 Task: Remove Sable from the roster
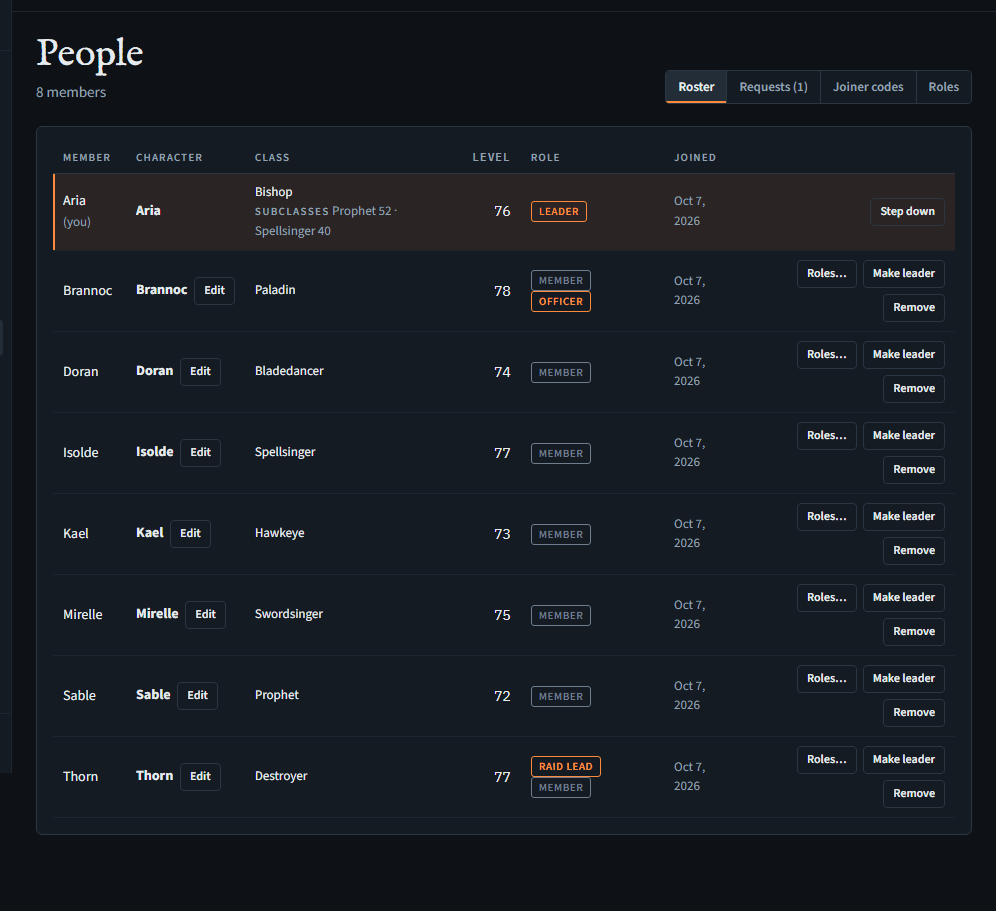click(913, 713)
